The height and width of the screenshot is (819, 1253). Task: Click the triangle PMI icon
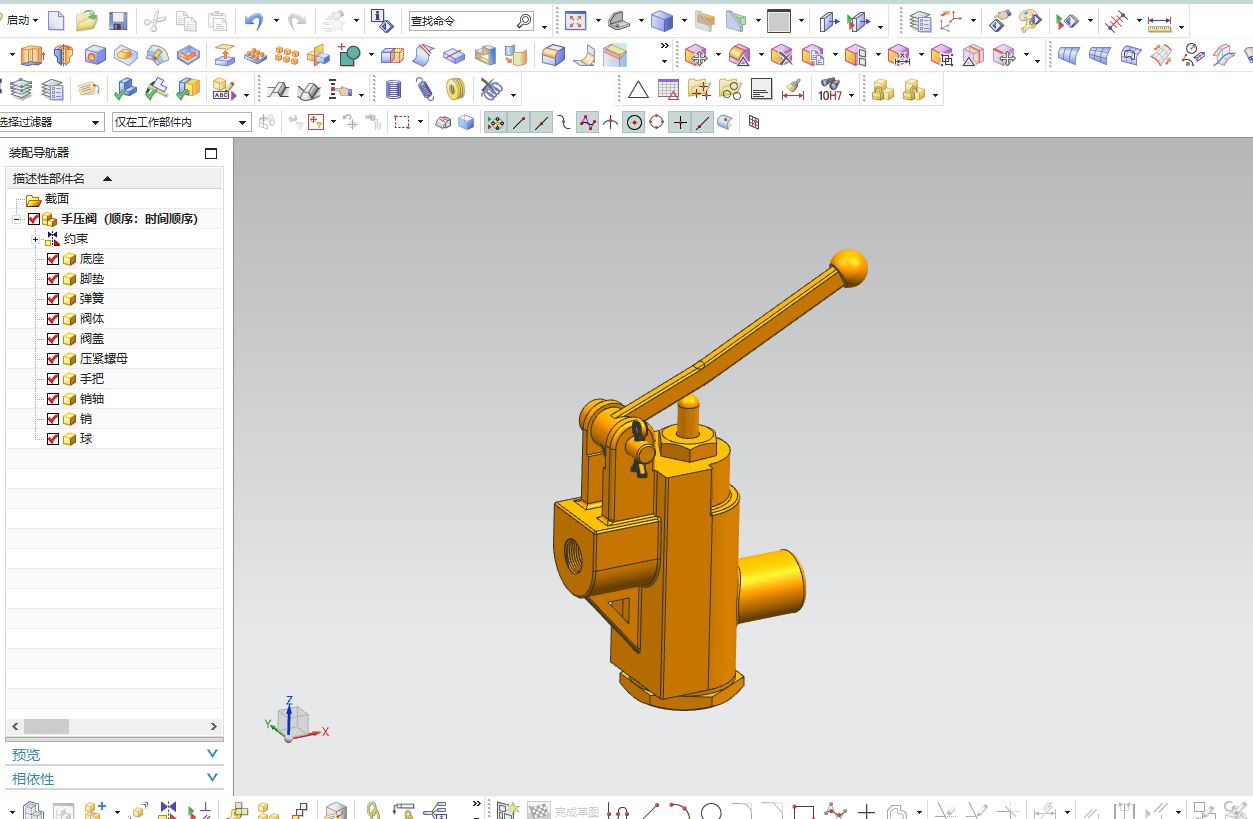click(638, 90)
